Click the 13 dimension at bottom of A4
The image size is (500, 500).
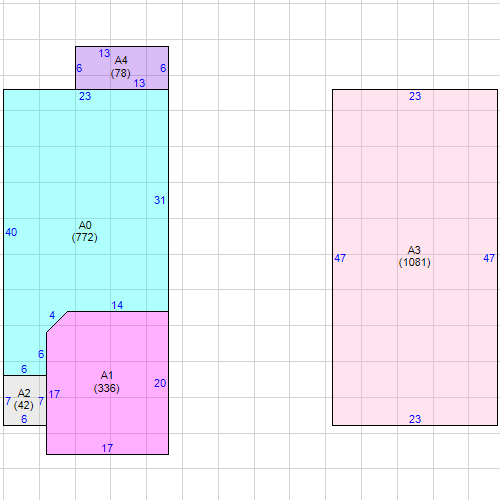[x=139, y=83]
